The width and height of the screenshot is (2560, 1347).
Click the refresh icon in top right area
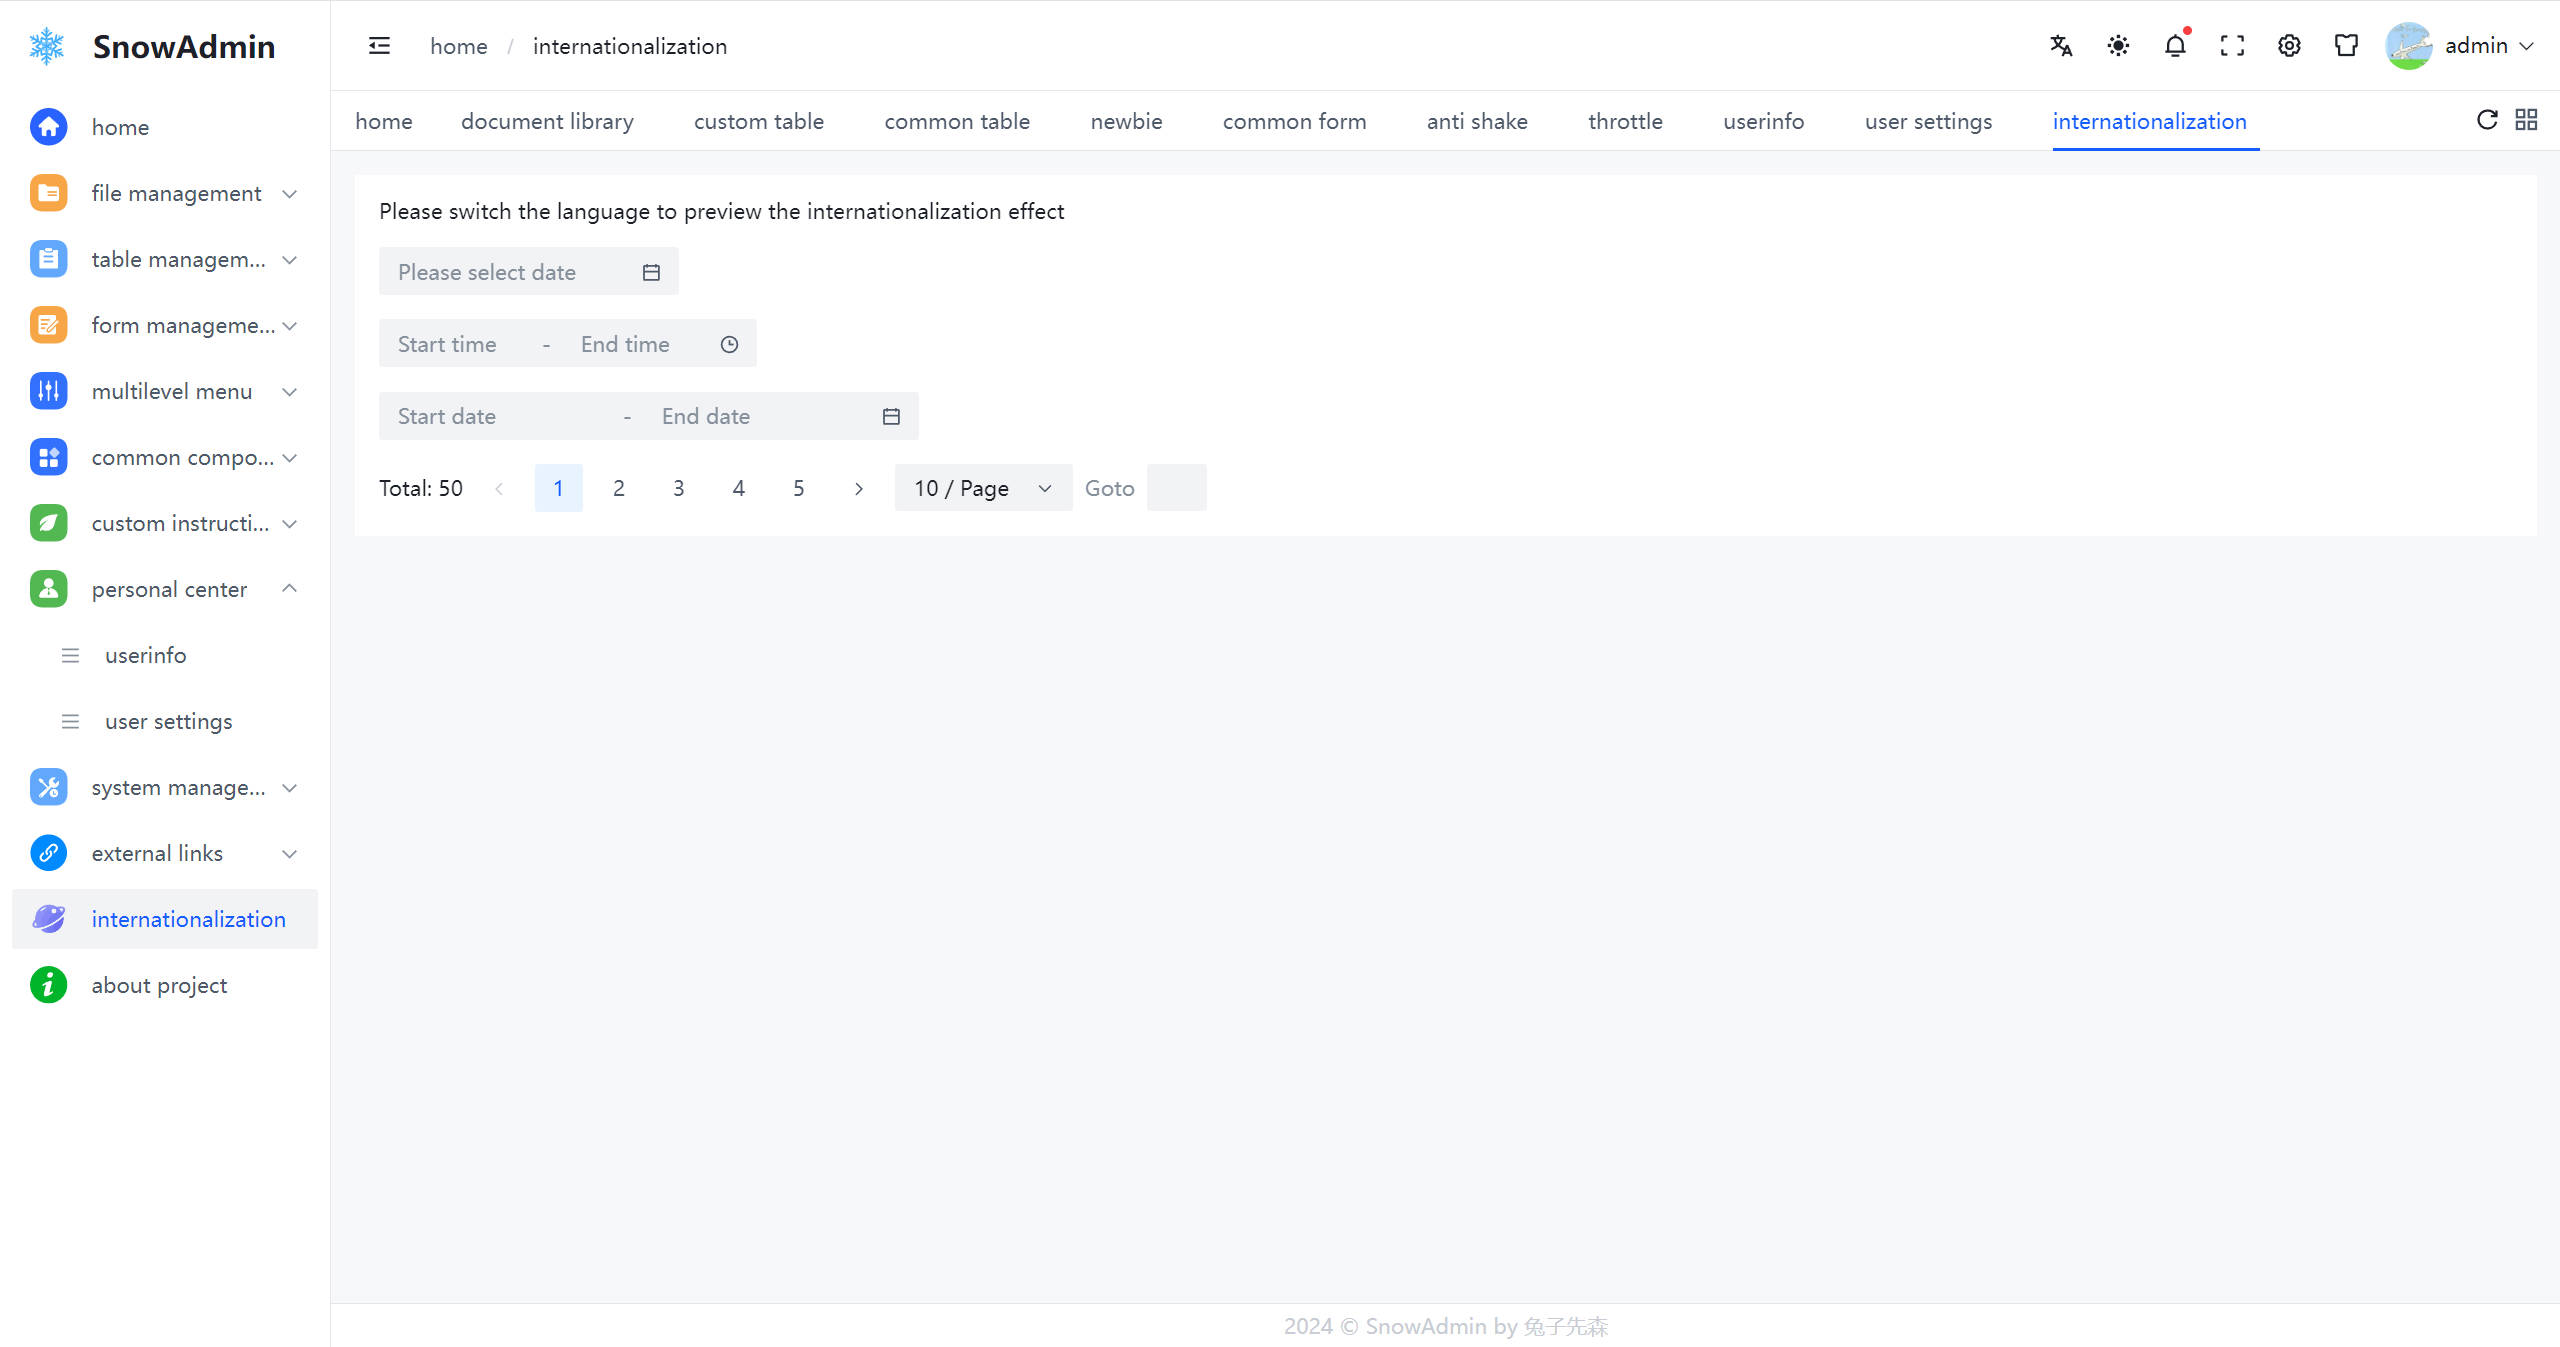coord(2486,118)
